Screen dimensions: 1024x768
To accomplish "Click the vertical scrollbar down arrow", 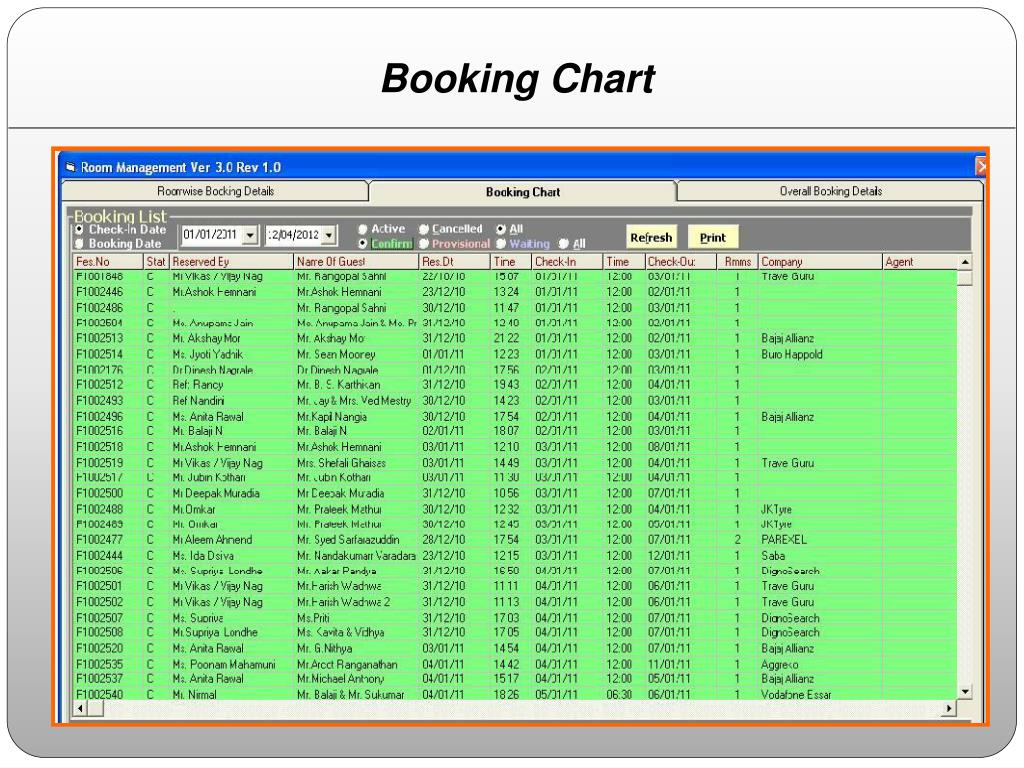I will pos(965,692).
